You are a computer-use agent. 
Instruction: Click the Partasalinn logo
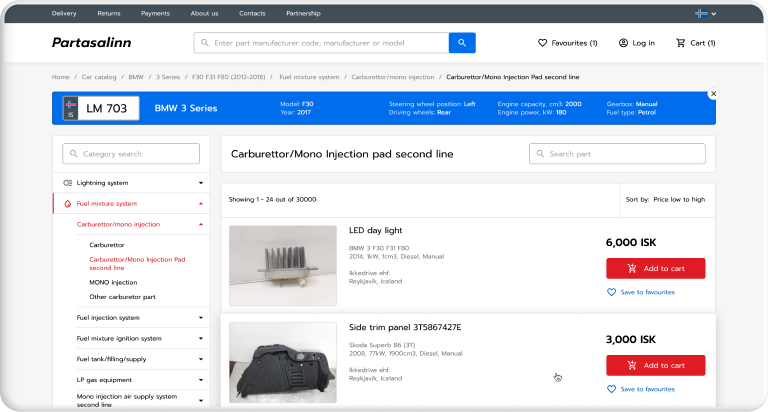tap(91, 43)
